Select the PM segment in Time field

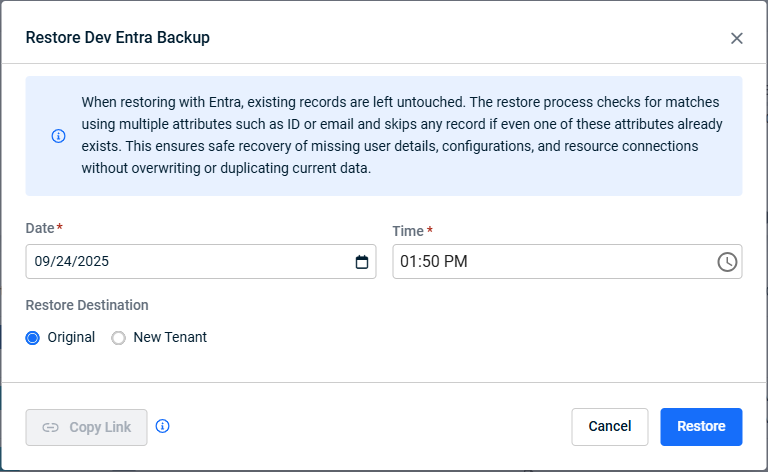[455, 262]
